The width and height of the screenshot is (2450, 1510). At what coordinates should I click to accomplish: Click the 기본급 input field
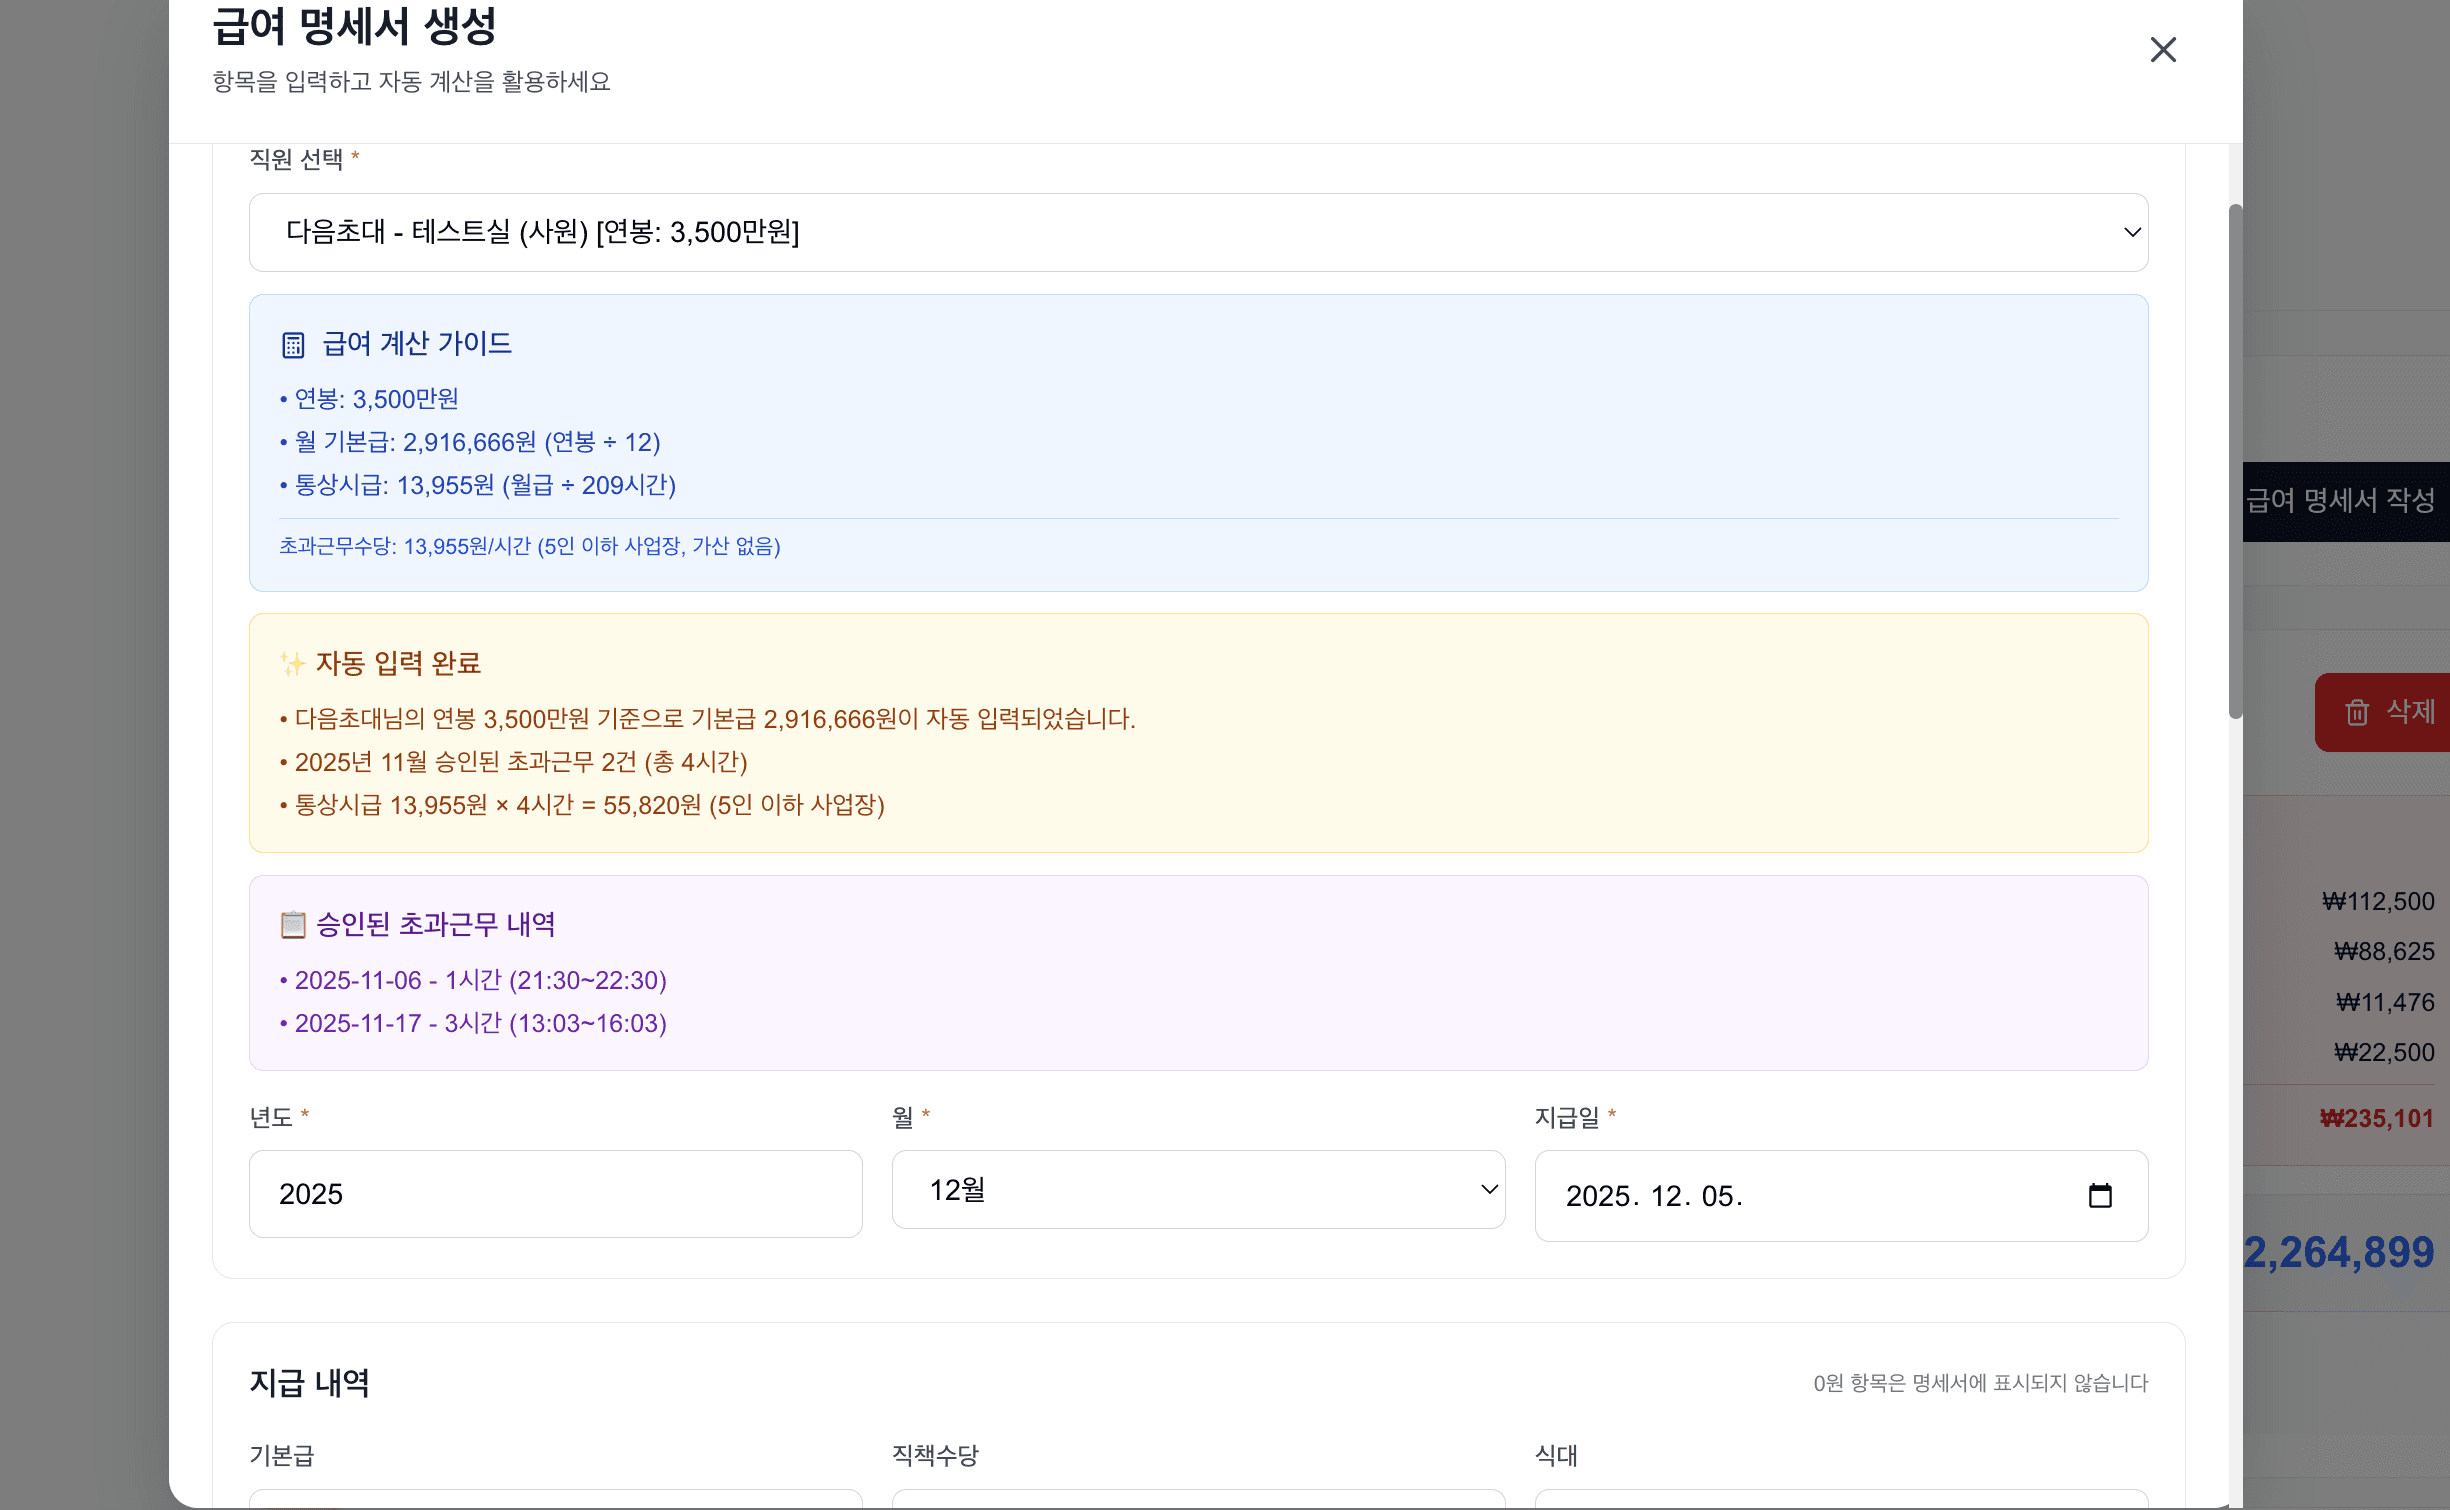coord(555,1498)
